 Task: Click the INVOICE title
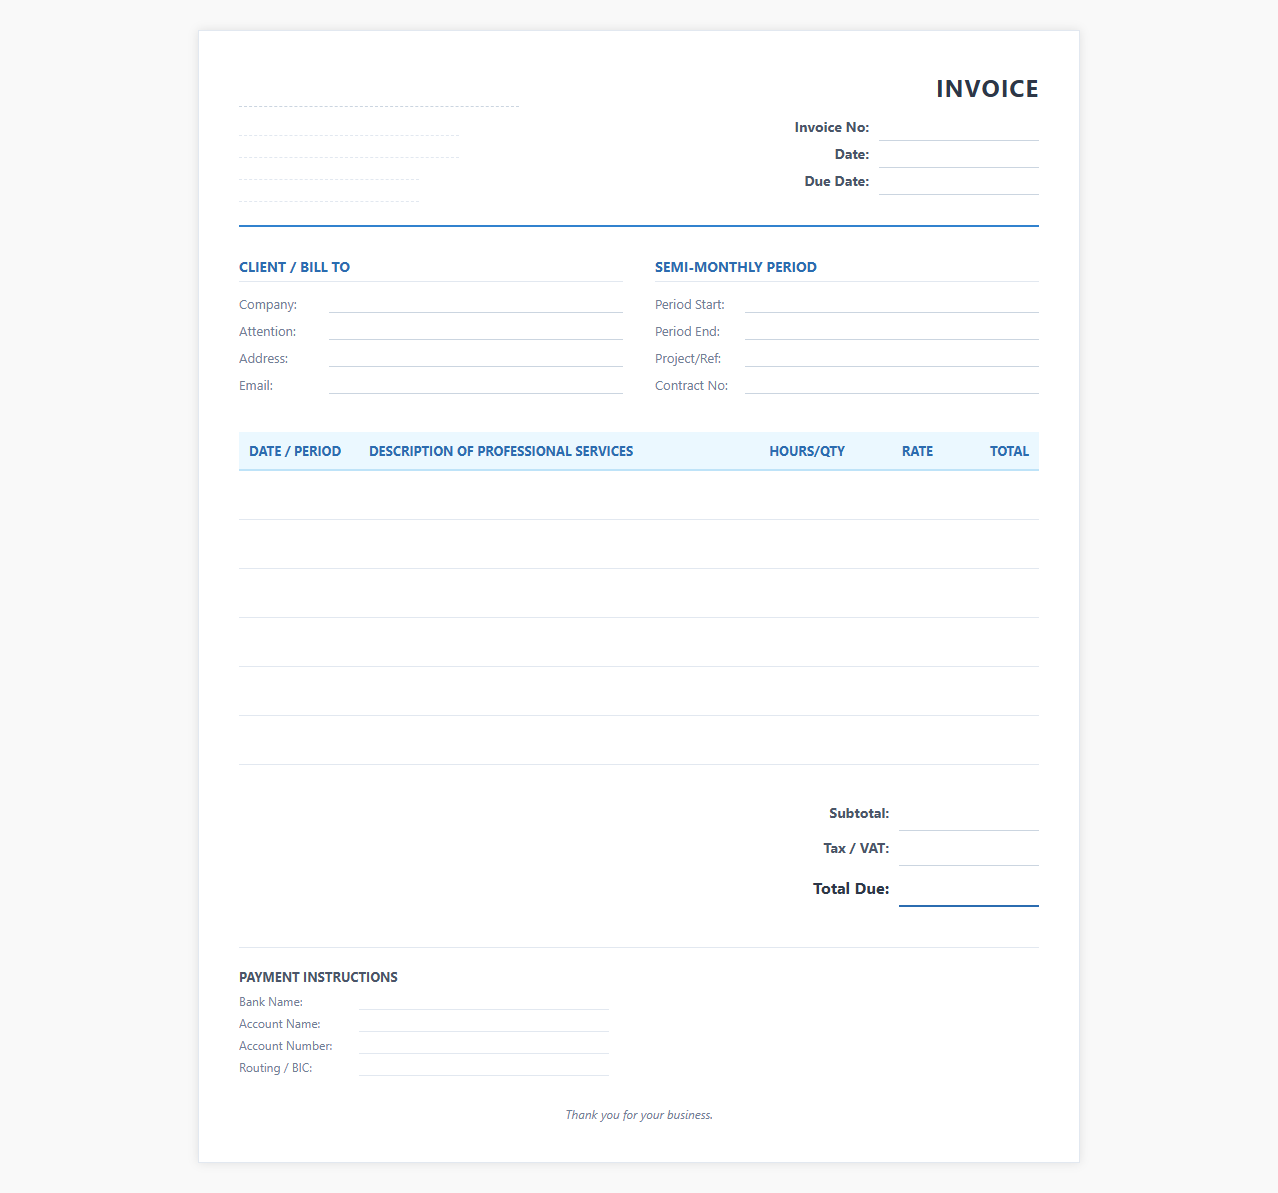(987, 89)
